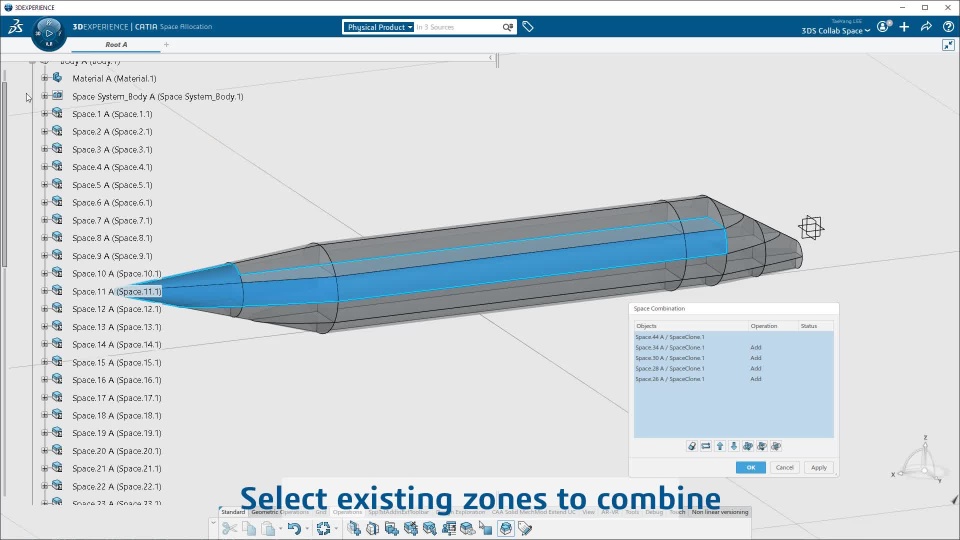Select Space.20 A (Space.20.1) in tree
960x540 pixels.
pos(117,451)
